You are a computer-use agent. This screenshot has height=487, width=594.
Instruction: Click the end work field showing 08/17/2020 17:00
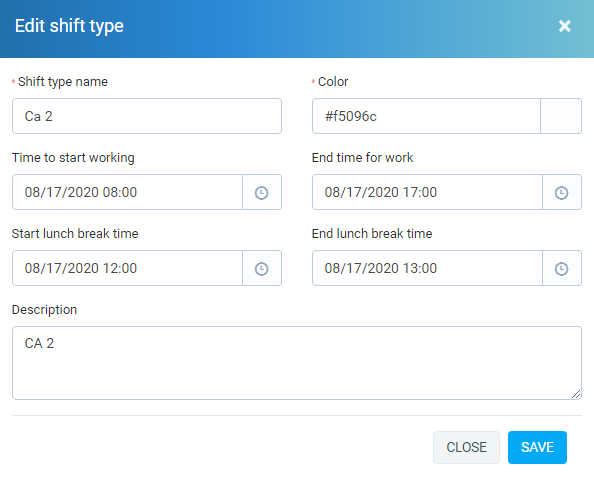tap(427, 192)
